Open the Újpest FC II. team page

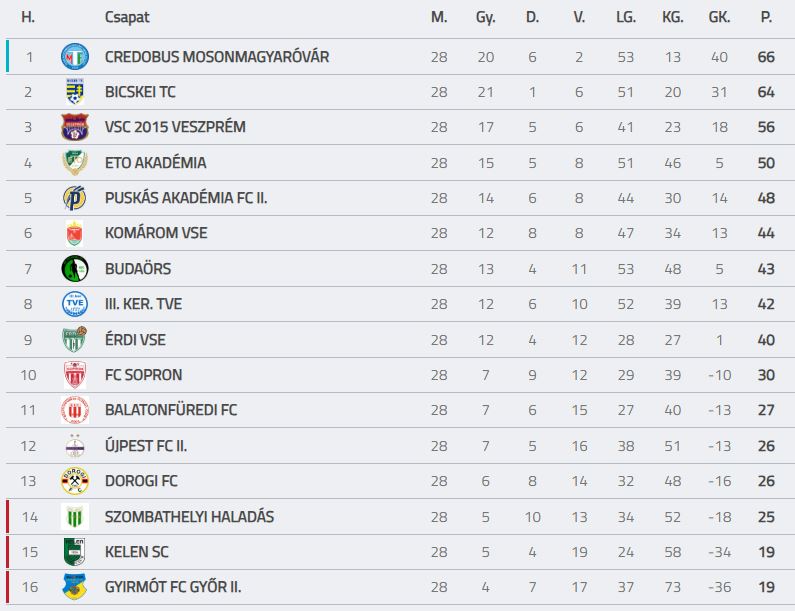146,445
